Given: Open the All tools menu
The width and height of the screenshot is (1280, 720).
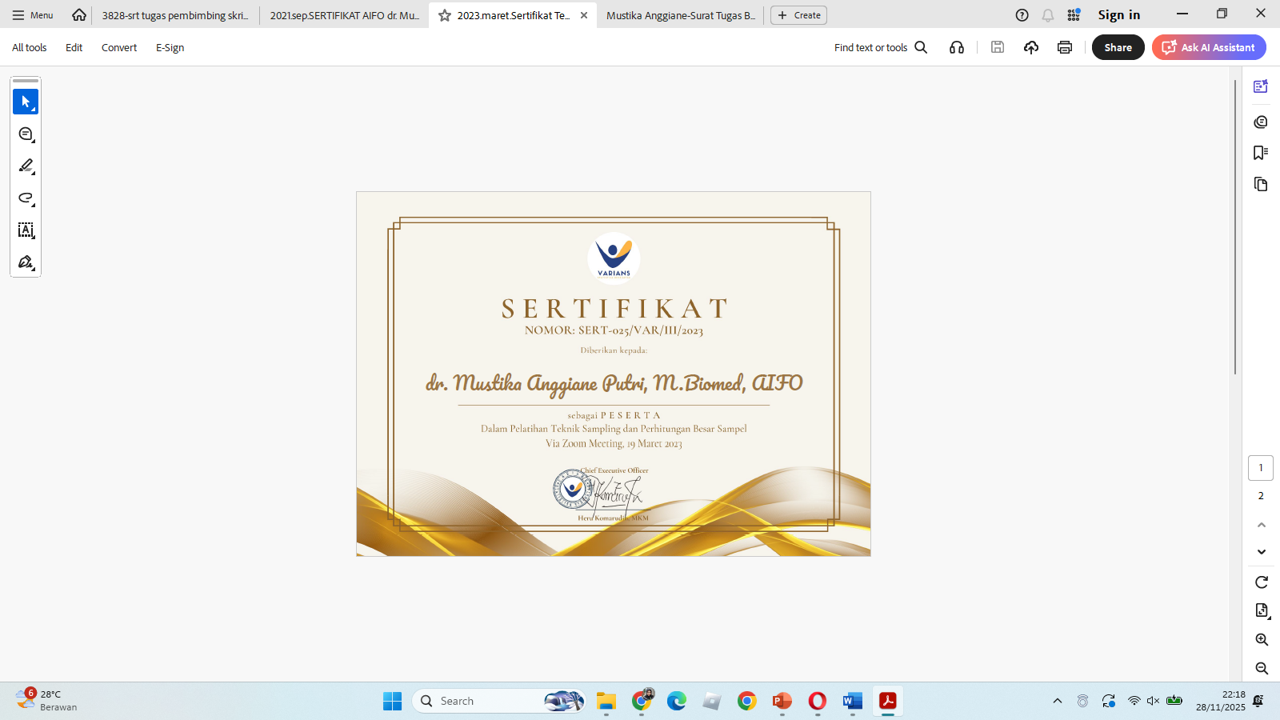Looking at the screenshot, I should click(x=29, y=47).
